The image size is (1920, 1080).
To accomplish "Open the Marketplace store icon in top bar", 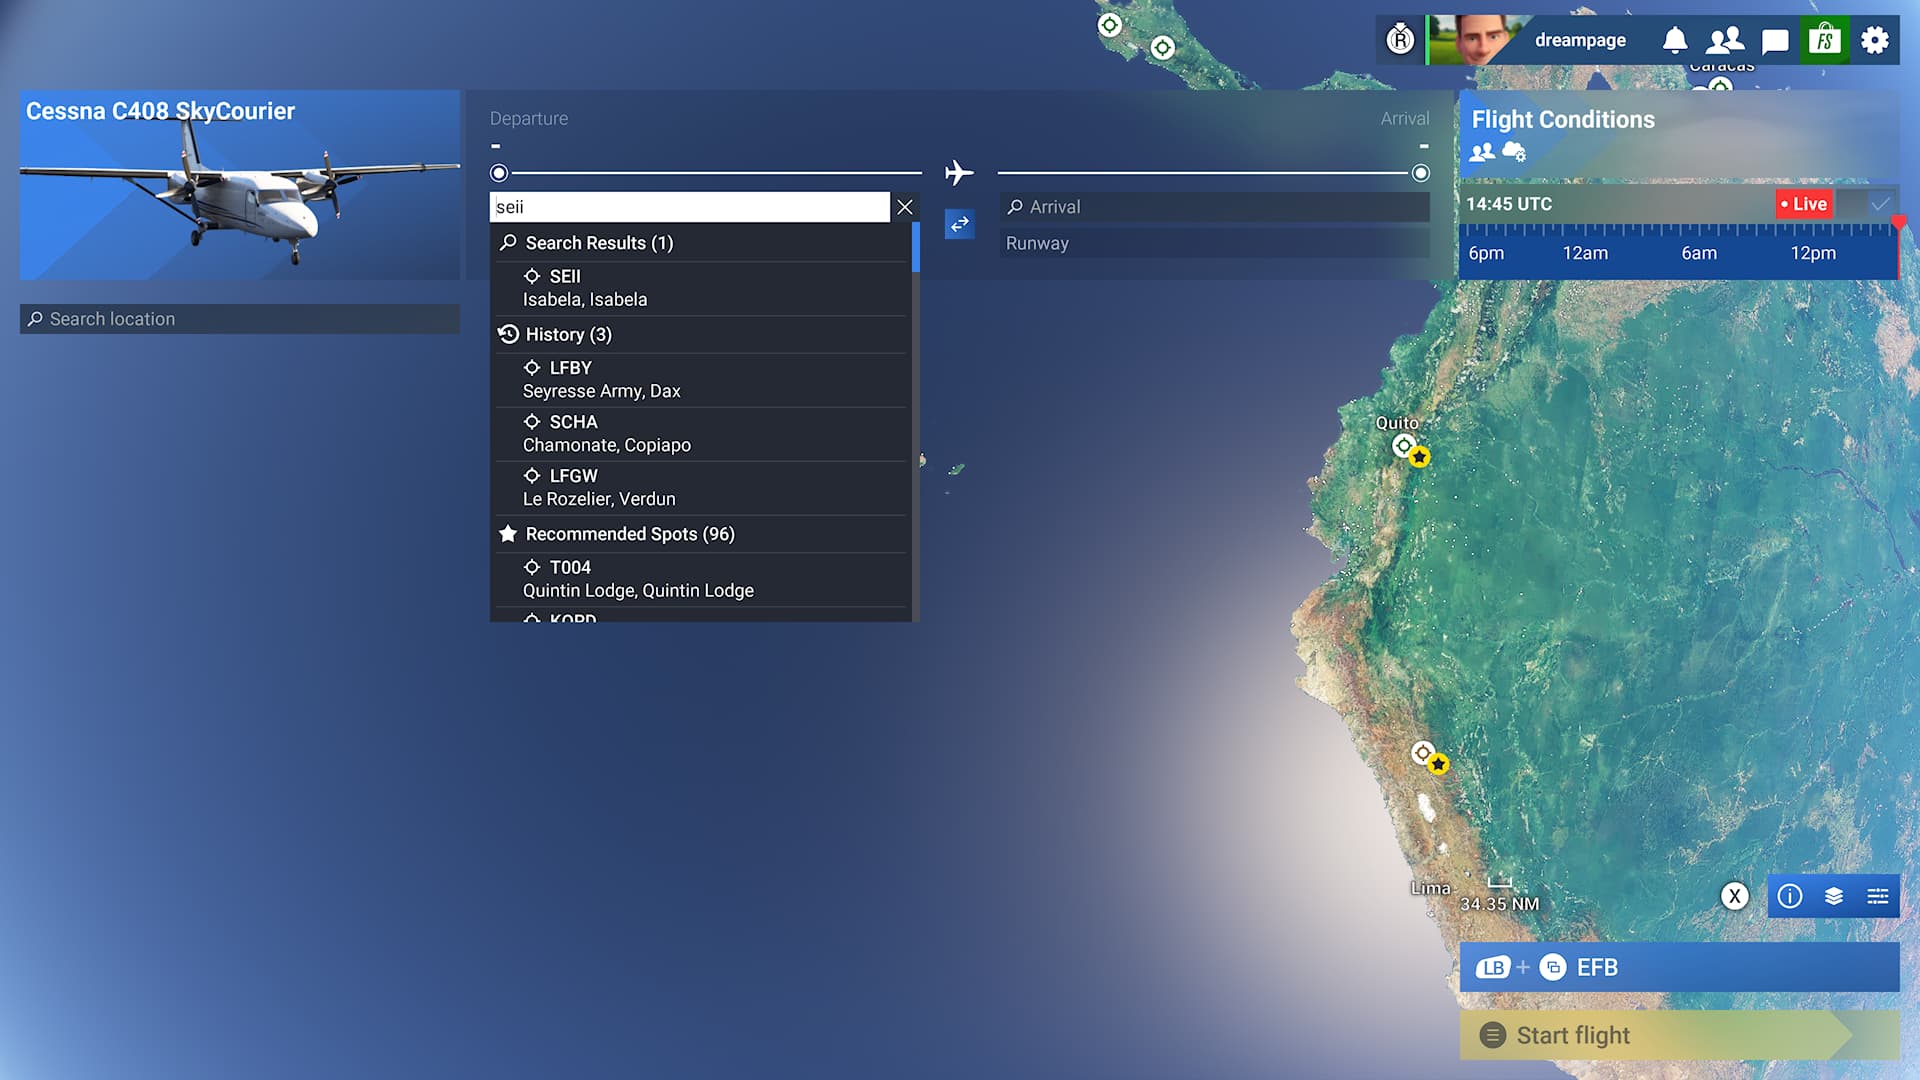I will tap(1824, 40).
